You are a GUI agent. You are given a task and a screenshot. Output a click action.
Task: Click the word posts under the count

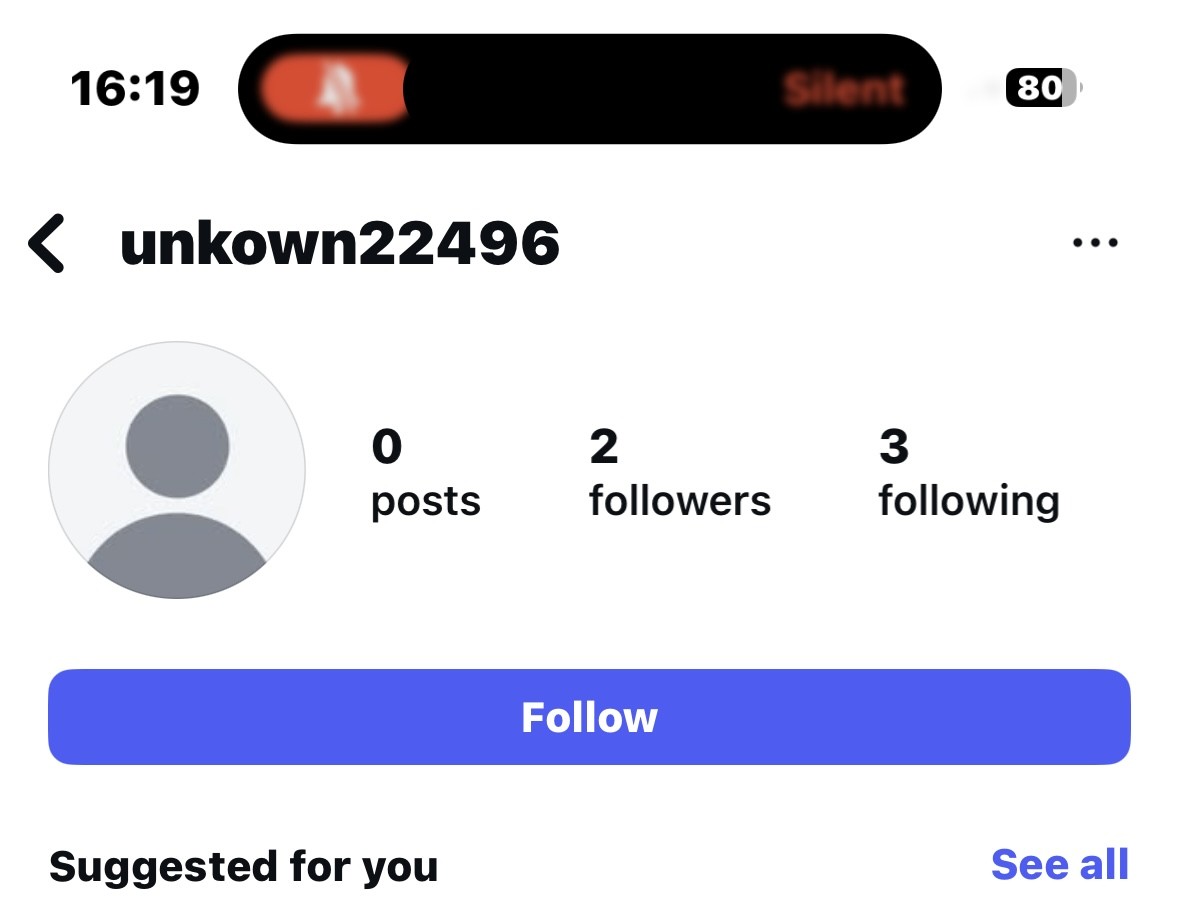coord(425,501)
